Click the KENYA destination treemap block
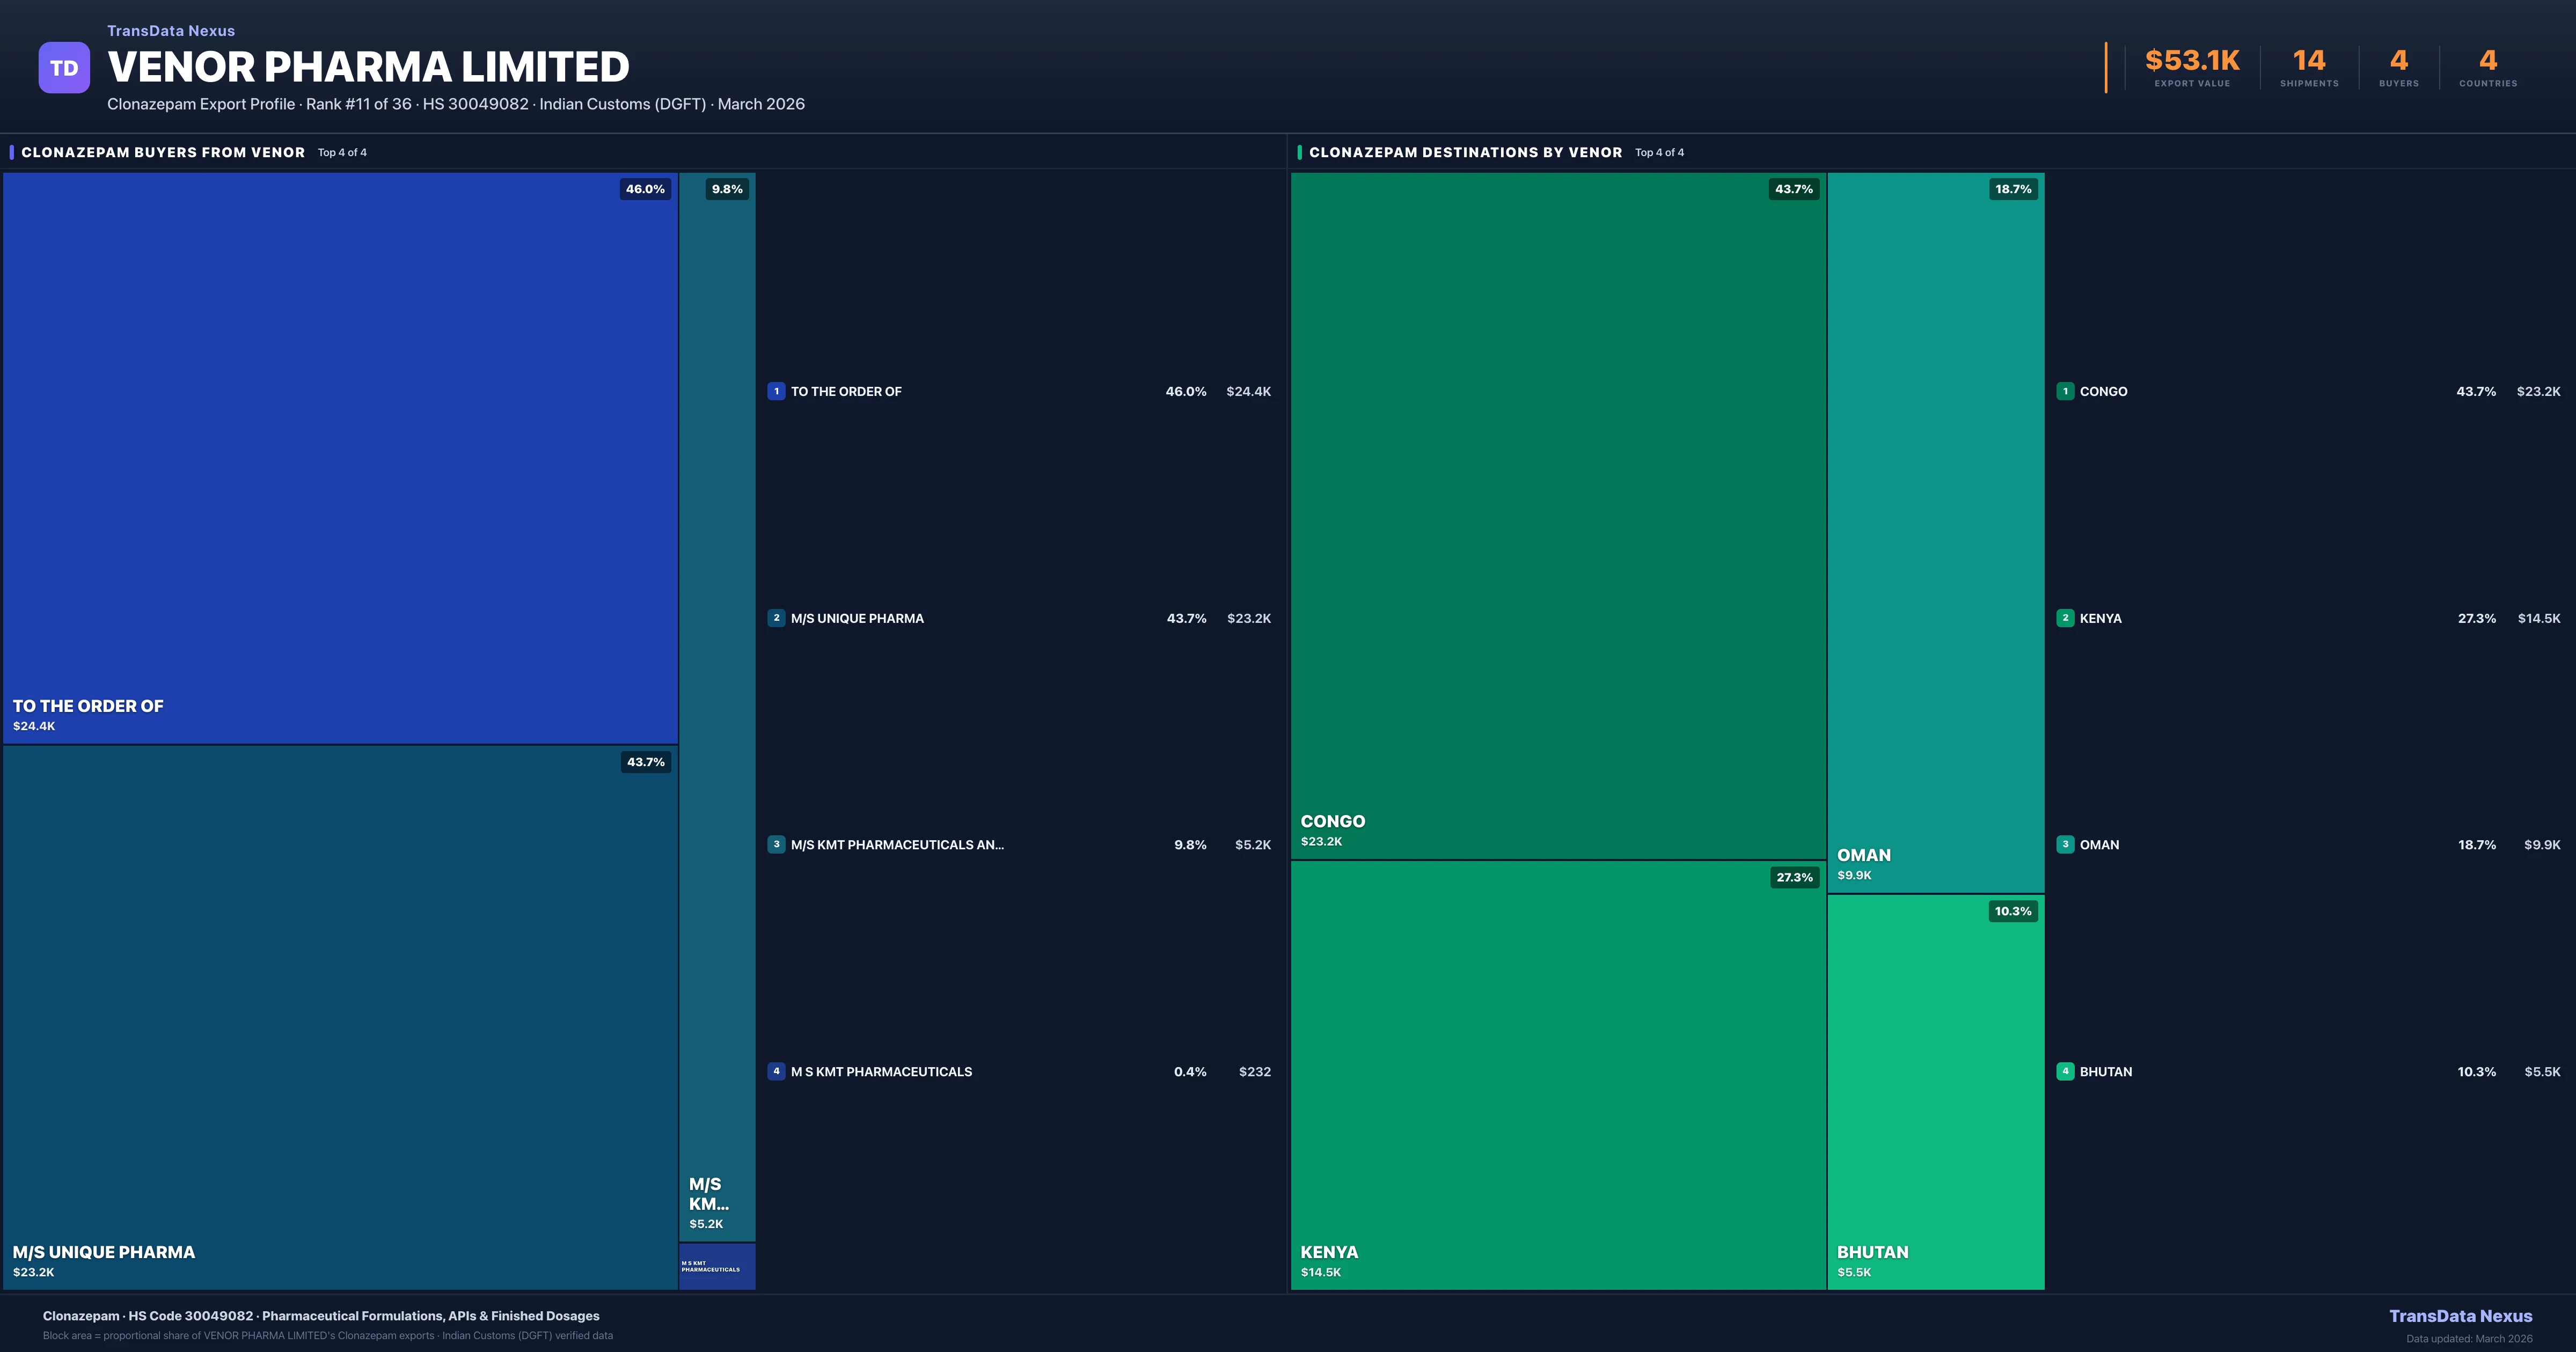 (x=1558, y=1075)
